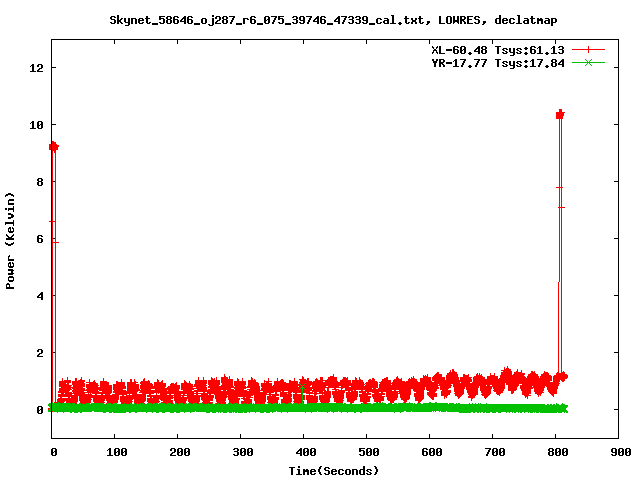The image size is (640, 480).
Task: Click the y-axis tick label 10
Action: (36, 125)
